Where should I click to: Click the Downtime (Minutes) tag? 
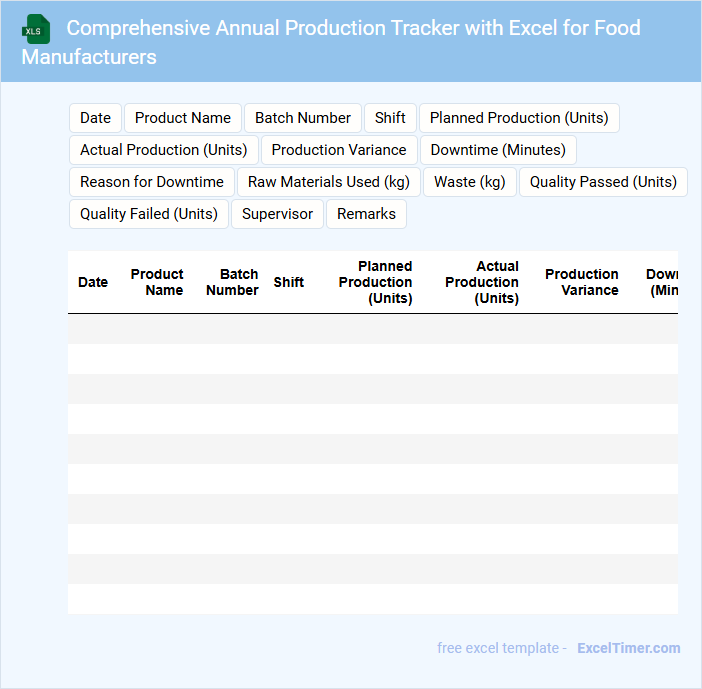(x=498, y=150)
